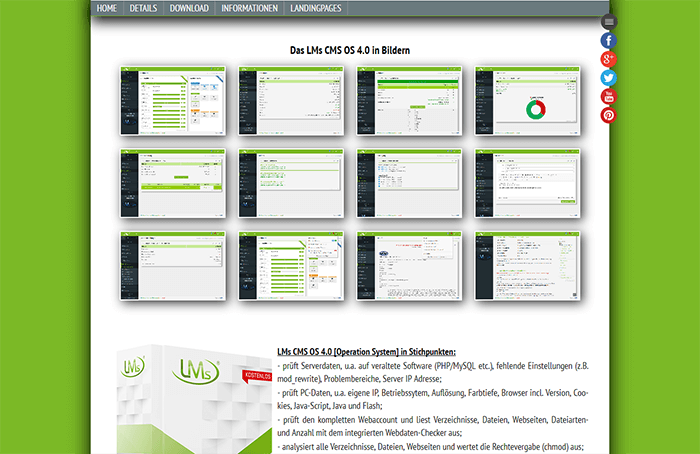Viewport: 700px width, 454px height.
Task: Open third-row thumbnail with red text and badge
Action: (409, 266)
